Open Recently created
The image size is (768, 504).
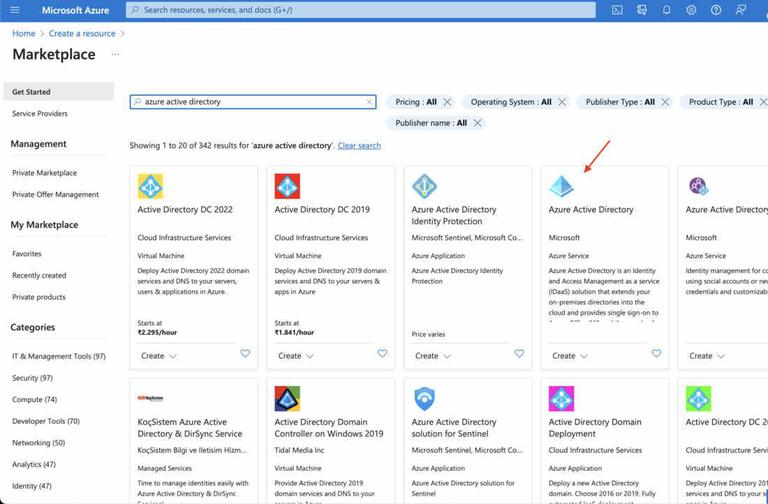tap(39, 275)
